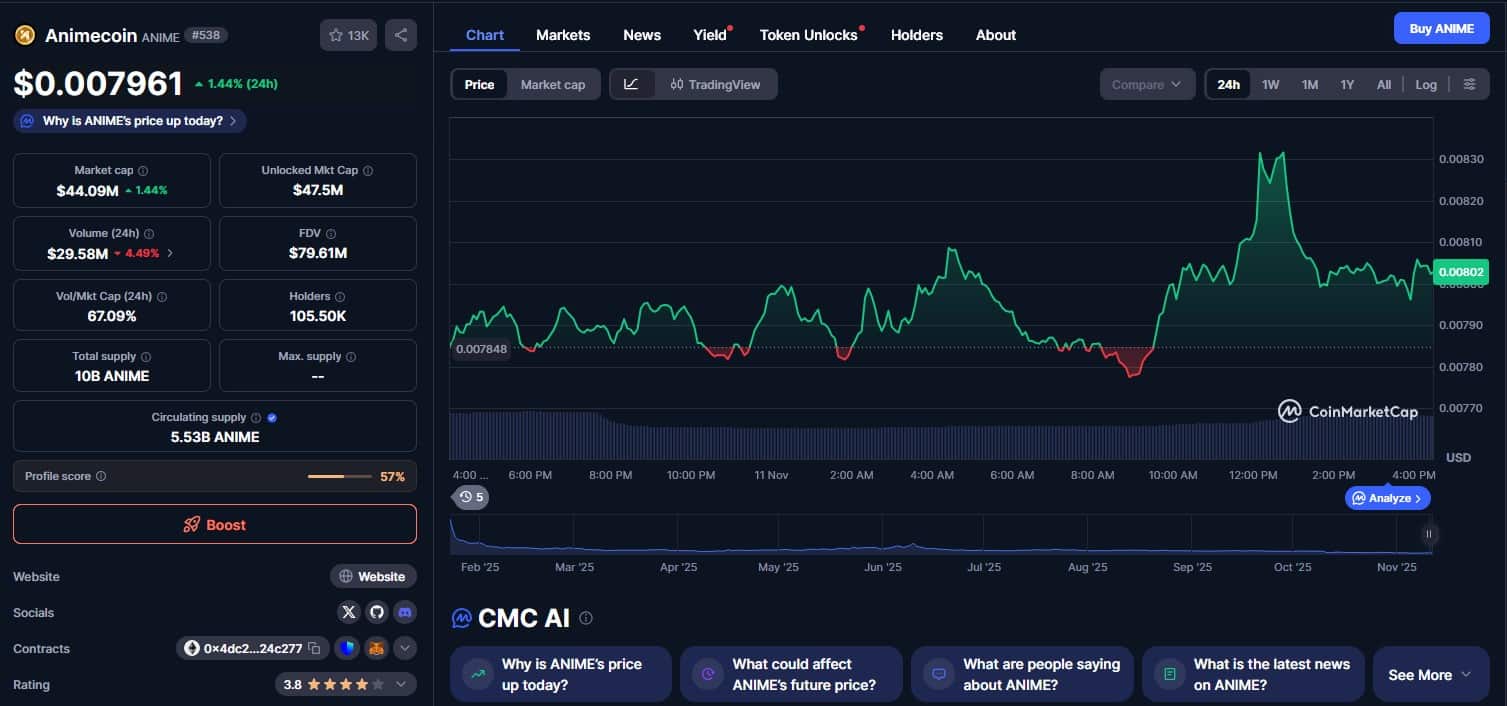Toggle chart to Market cap view
1507x706 pixels.
coord(552,84)
